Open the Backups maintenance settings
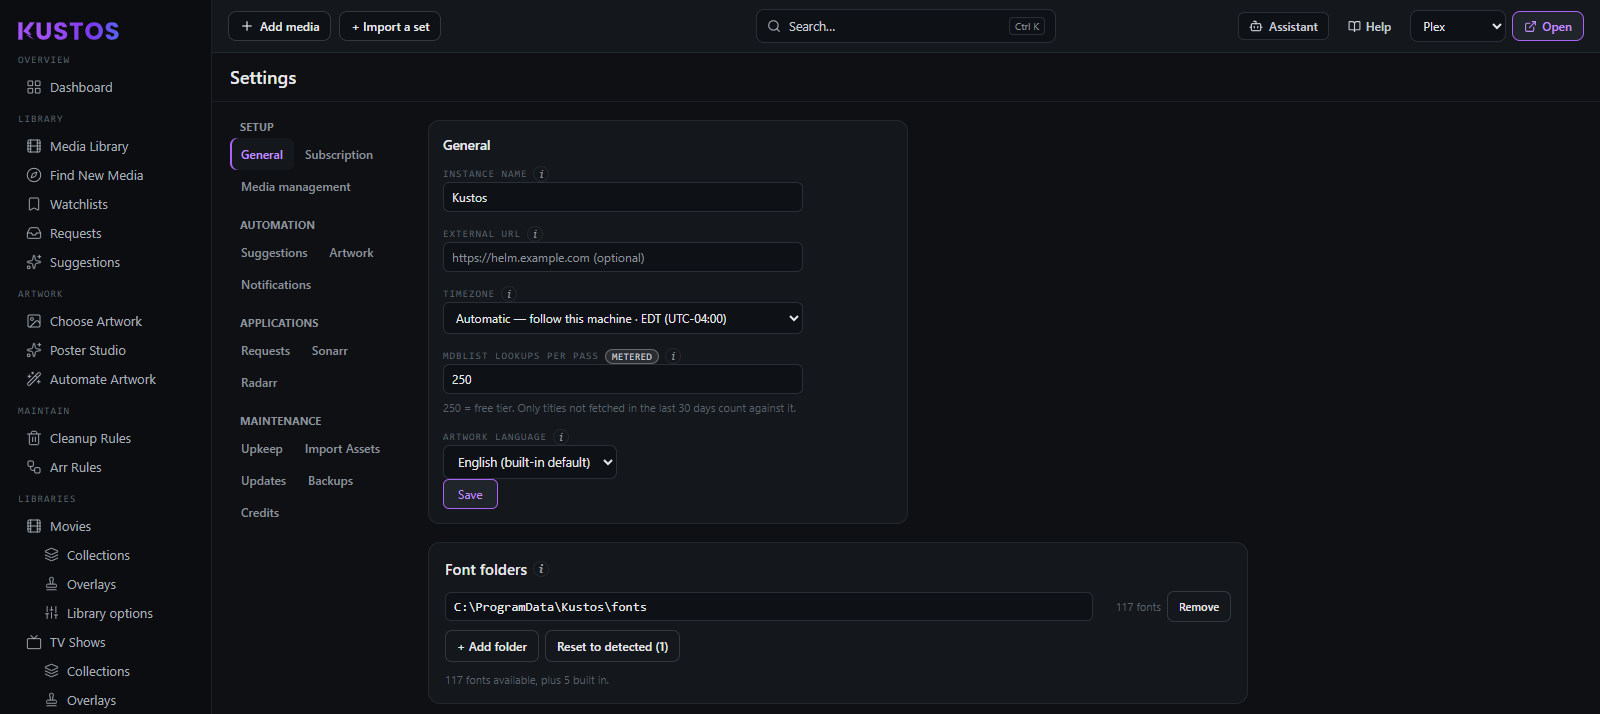The image size is (1600, 714). pyautogui.click(x=330, y=481)
